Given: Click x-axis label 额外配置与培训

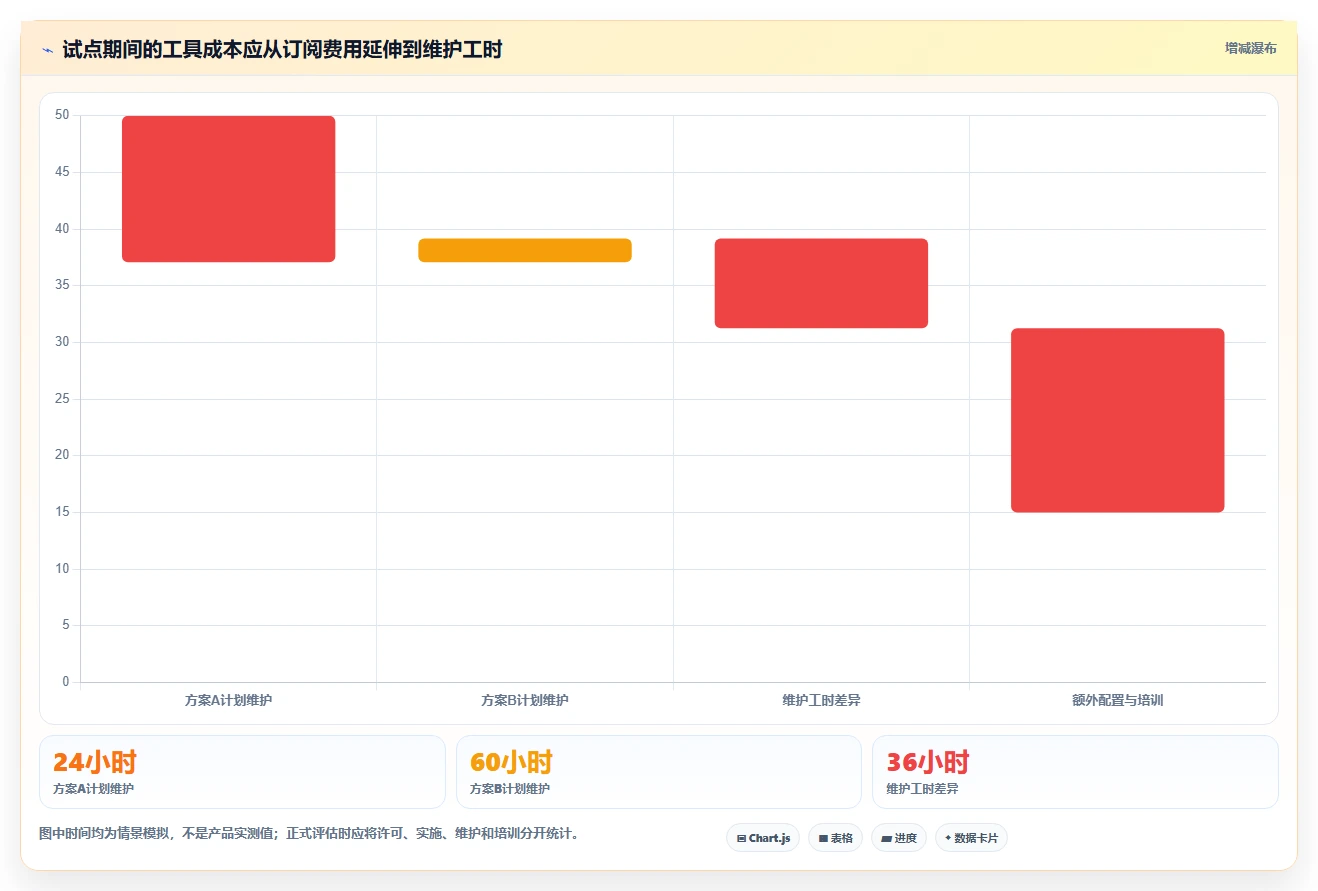Looking at the screenshot, I should pyautogui.click(x=1118, y=700).
